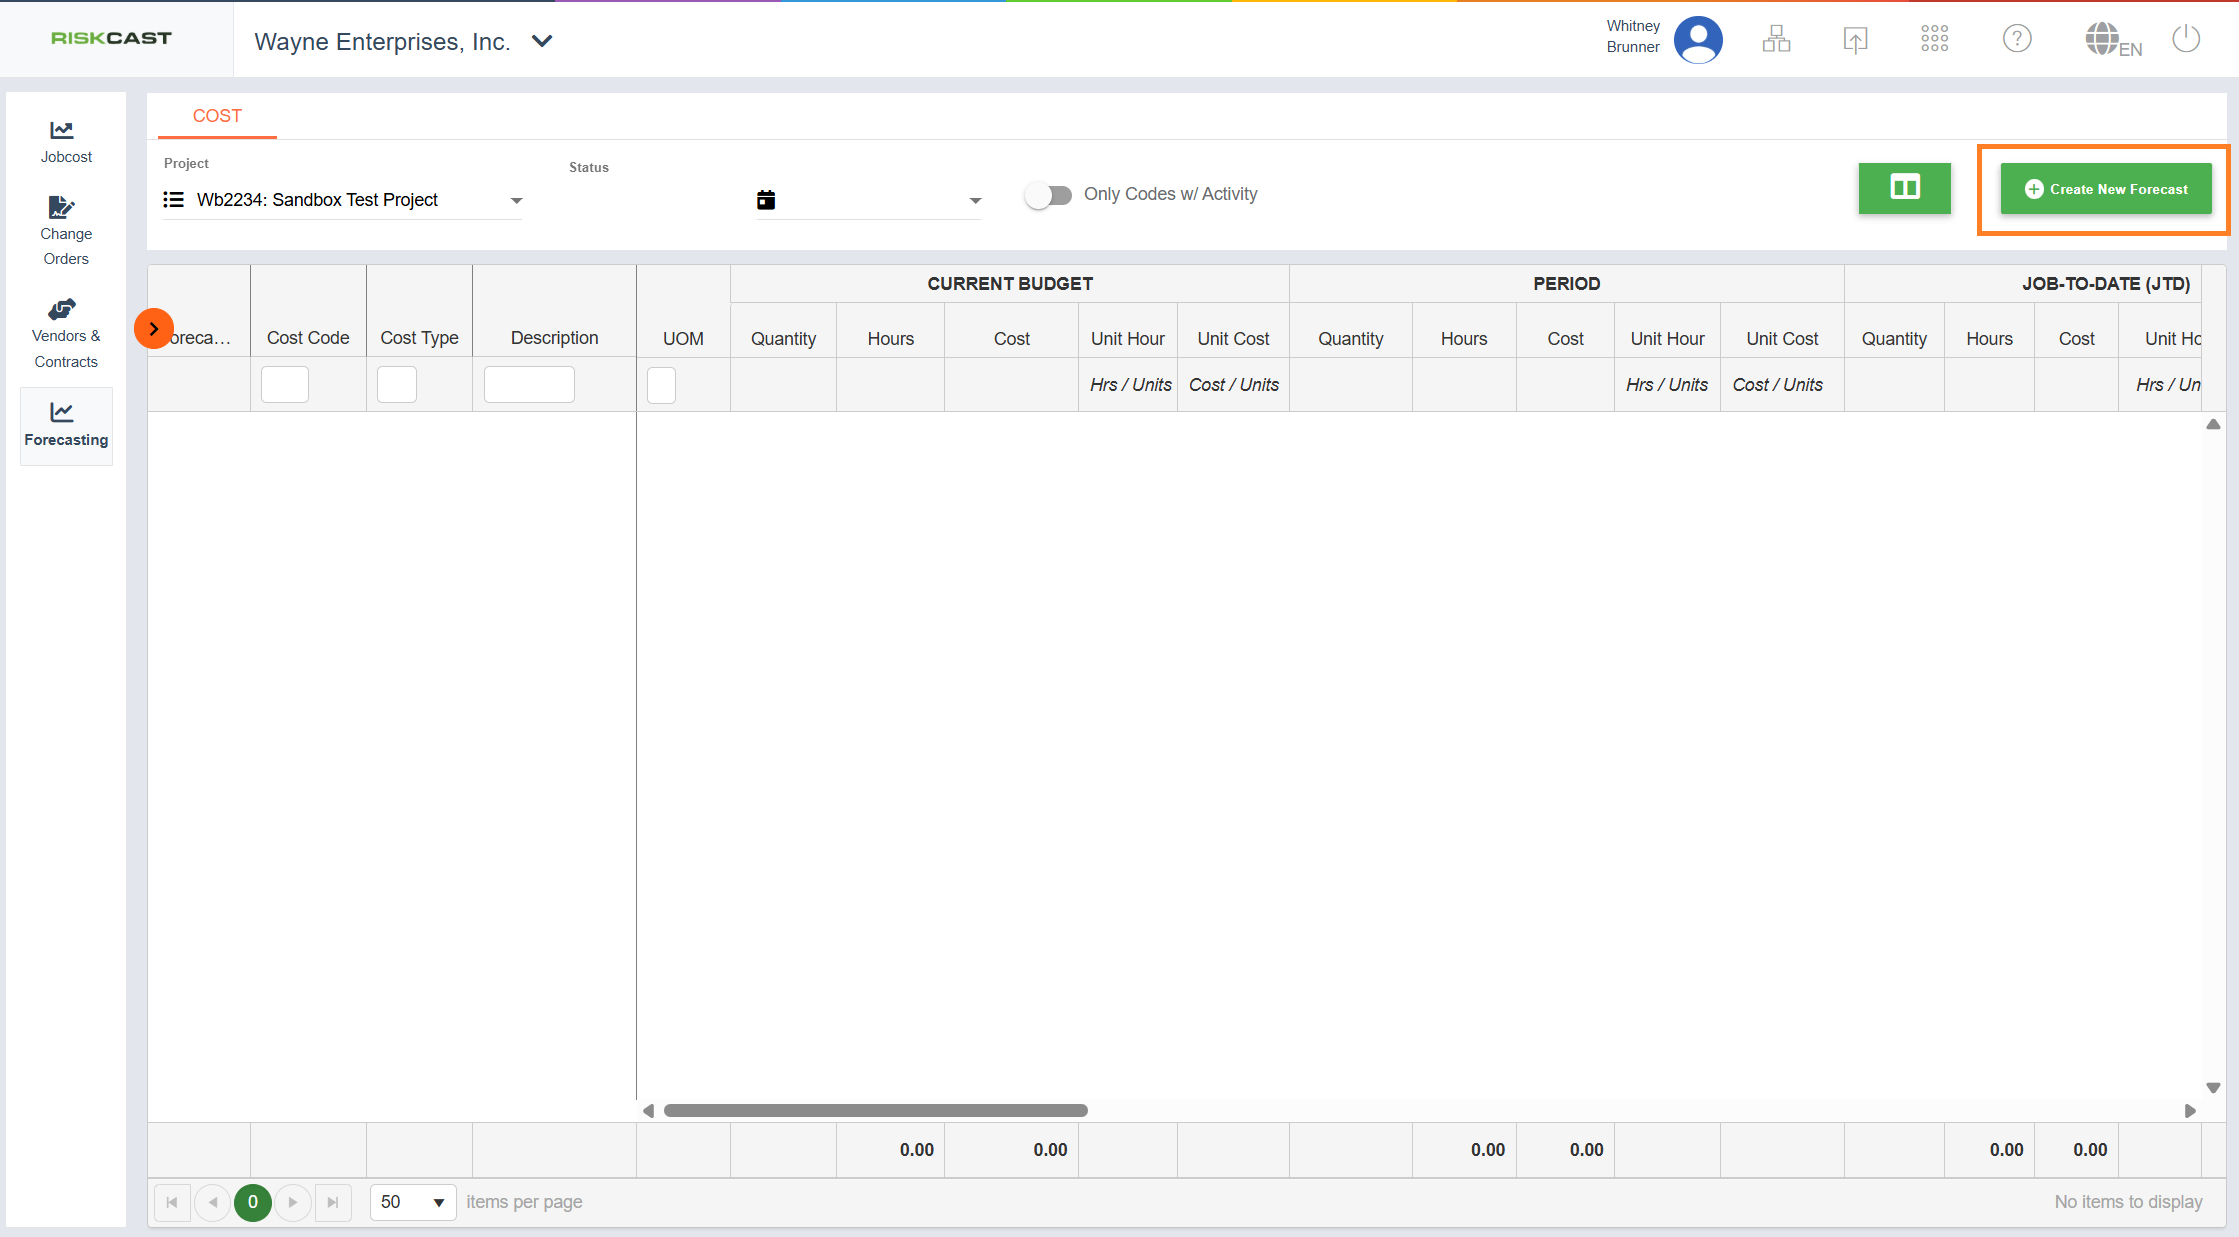Click the upload/export icon in header
Image resolution: width=2239 pixels, height=1237 pixels.
tap(1855, 40)
